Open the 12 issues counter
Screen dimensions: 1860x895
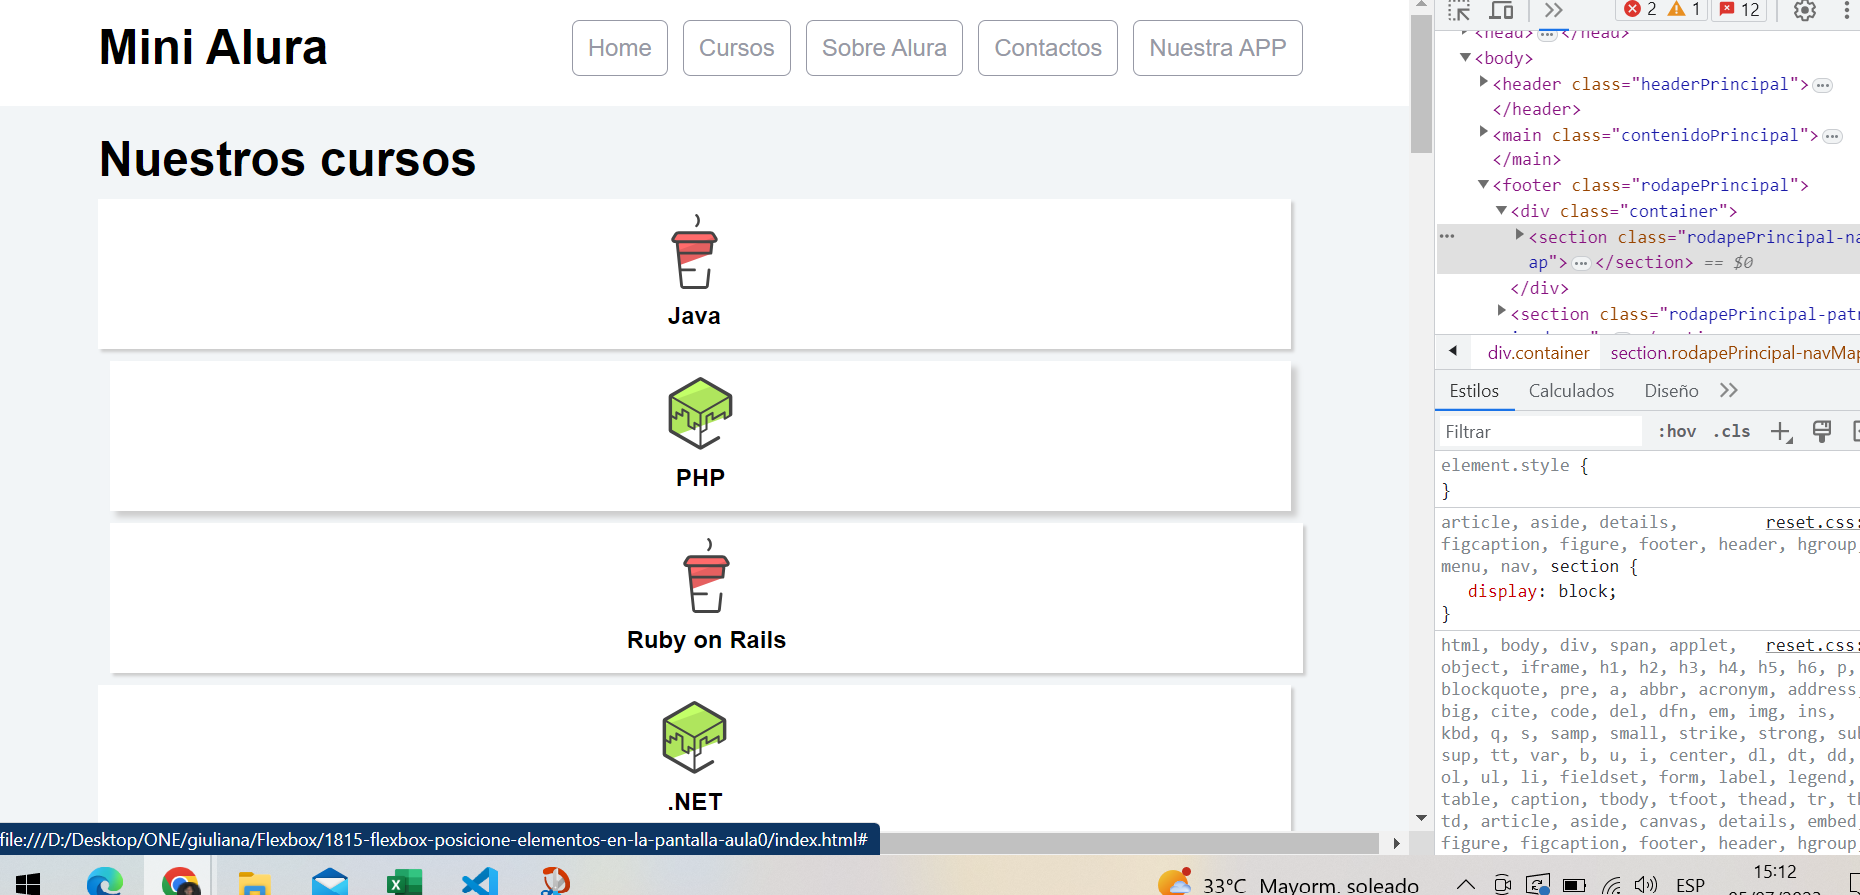(x=1739, y=10)
